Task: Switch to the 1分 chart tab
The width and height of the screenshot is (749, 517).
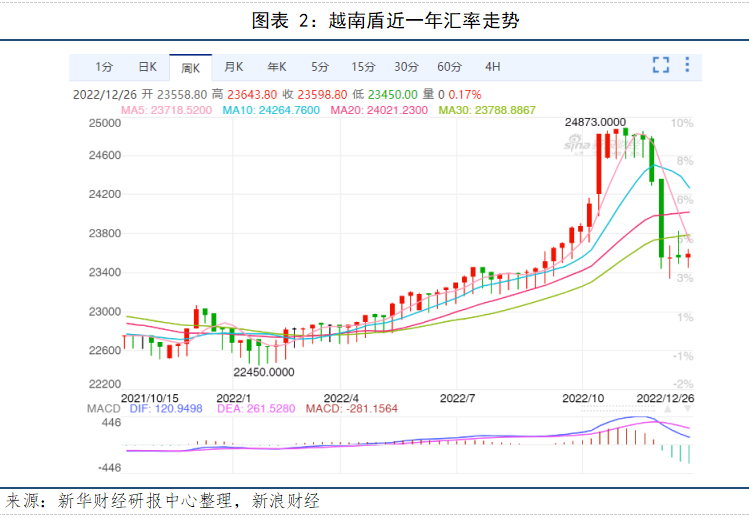Action: tap(104, 67)
